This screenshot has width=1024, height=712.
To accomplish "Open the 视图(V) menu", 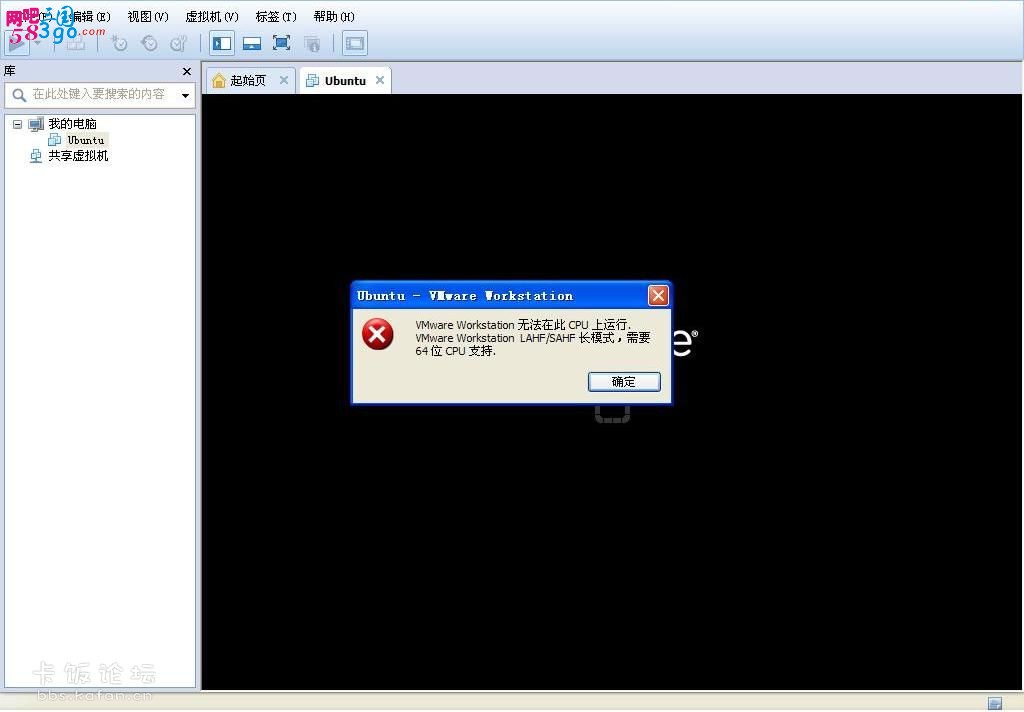I will click(148, 16).
